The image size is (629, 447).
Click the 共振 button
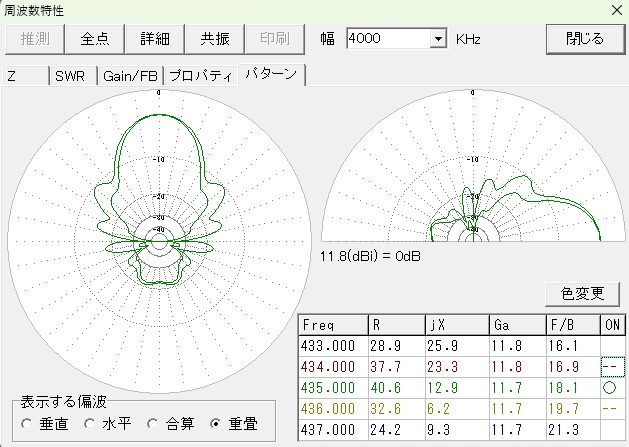coord(215,39)
